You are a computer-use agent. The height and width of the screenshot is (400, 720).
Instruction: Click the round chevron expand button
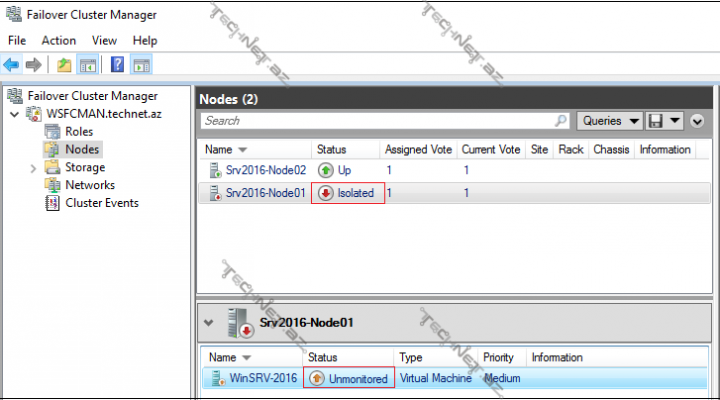point(697,121)
